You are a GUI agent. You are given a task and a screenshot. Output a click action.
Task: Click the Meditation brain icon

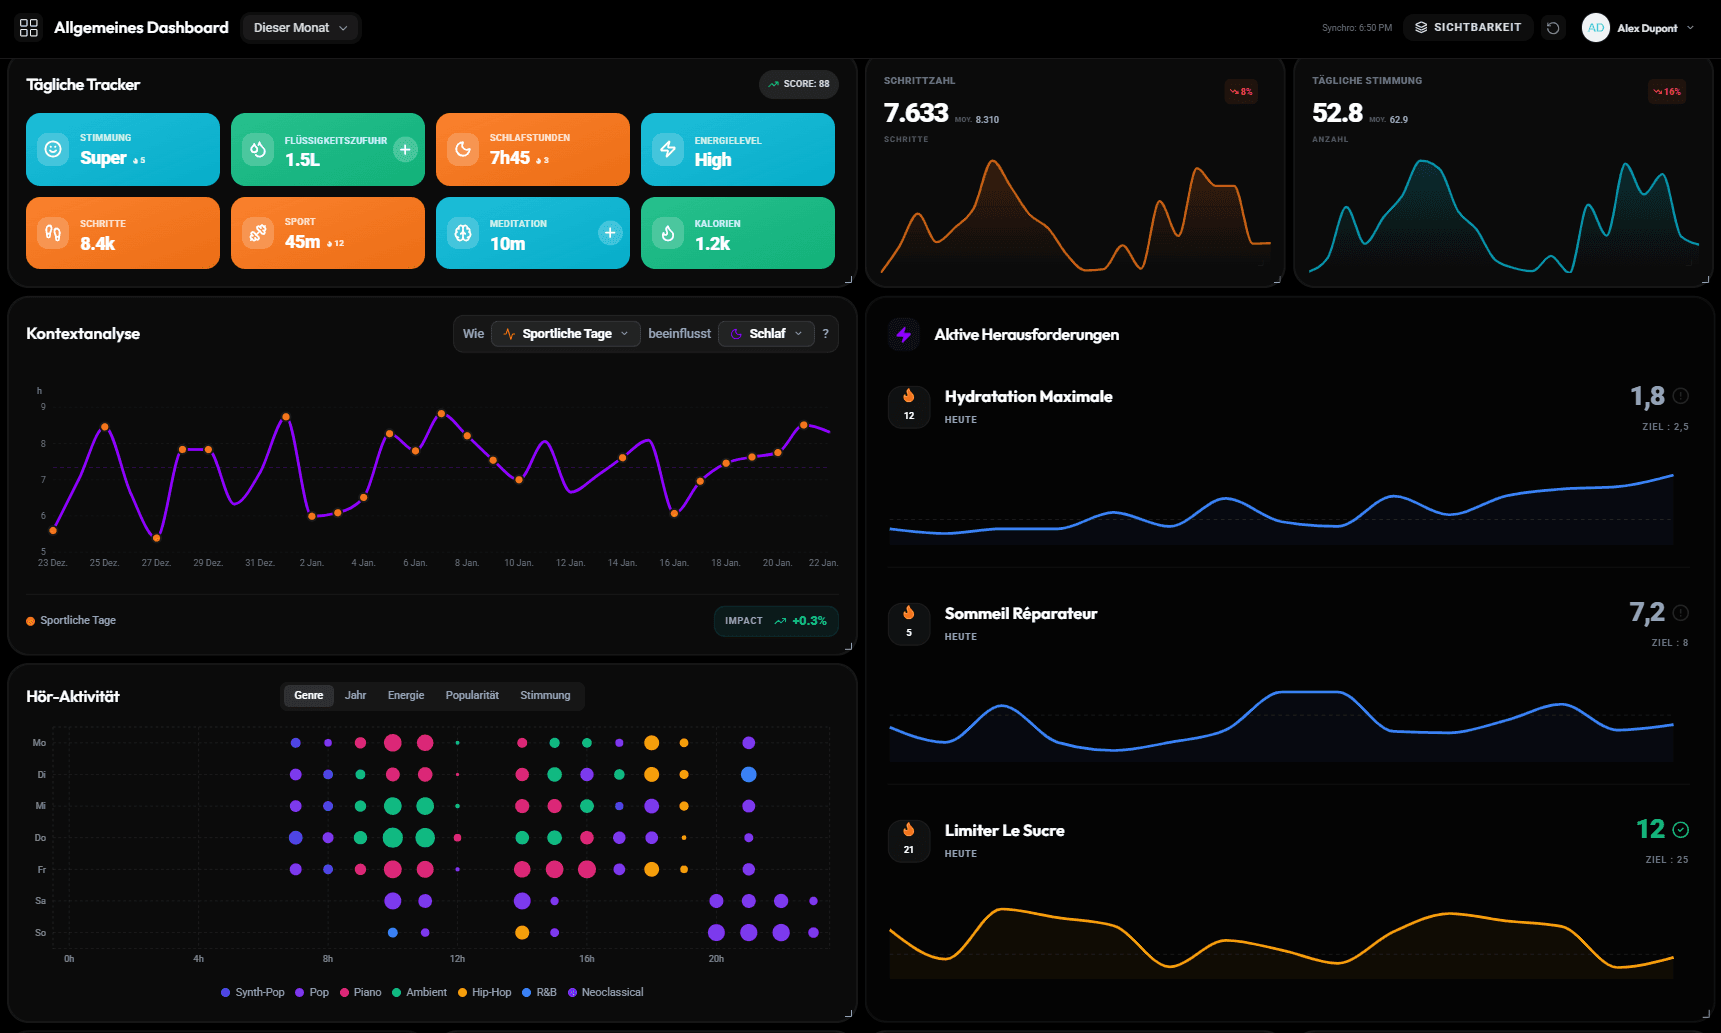point(462,233)
